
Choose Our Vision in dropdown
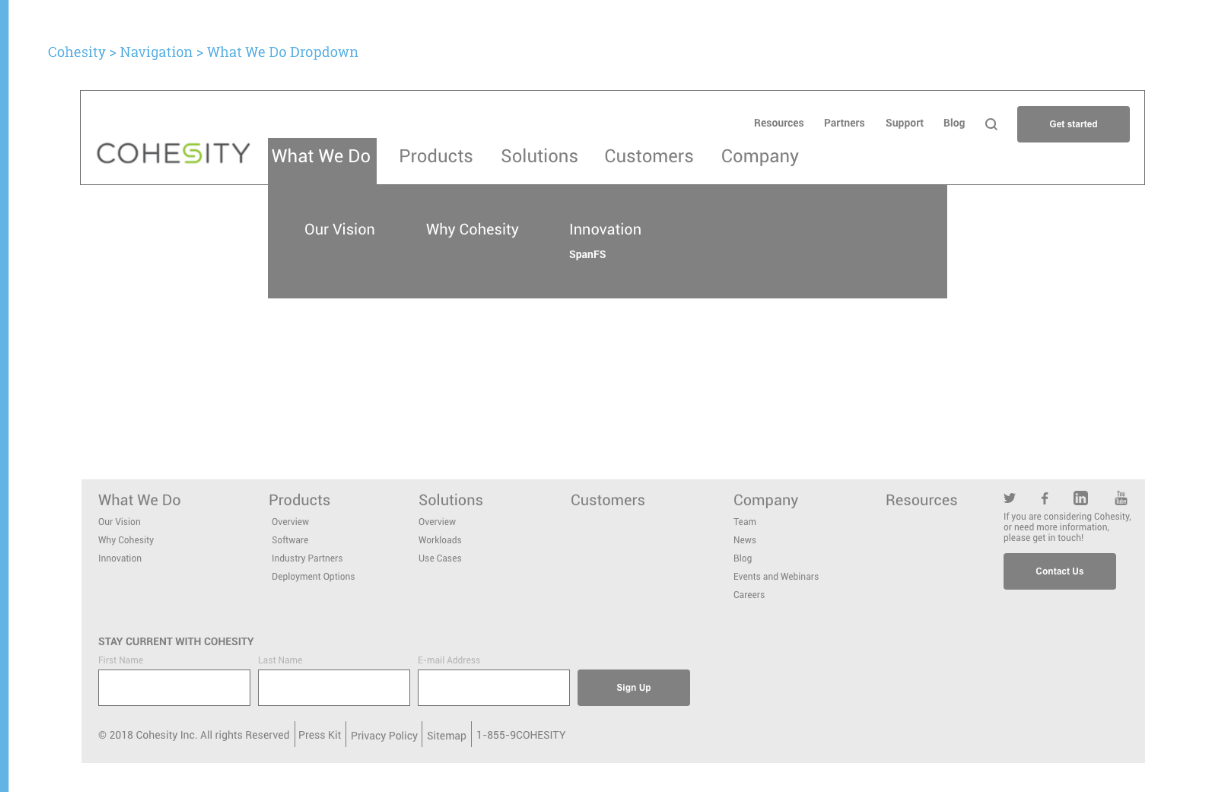pos(340,229)
